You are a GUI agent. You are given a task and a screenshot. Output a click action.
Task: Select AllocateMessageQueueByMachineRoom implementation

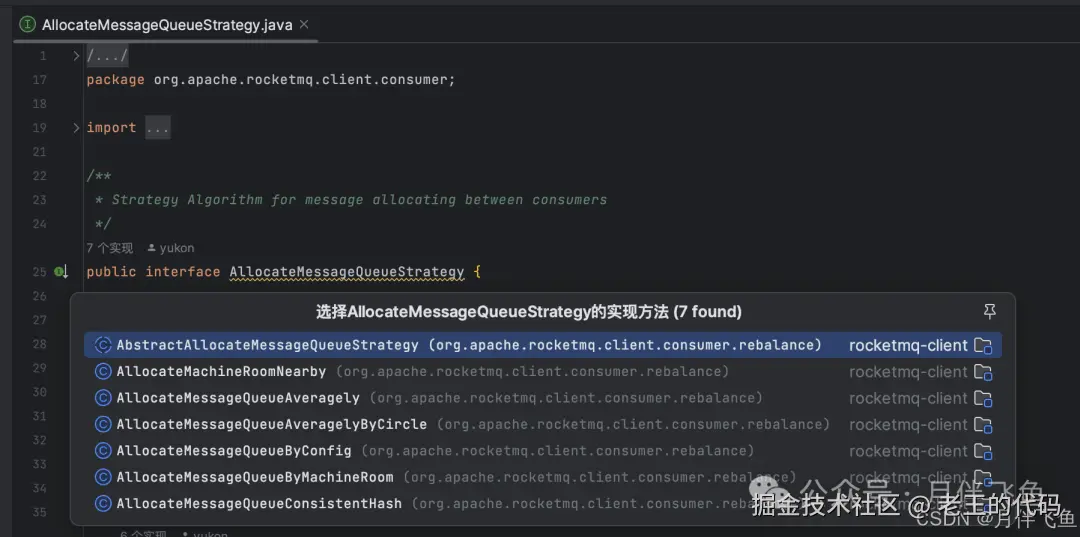(x=543, y=477)
